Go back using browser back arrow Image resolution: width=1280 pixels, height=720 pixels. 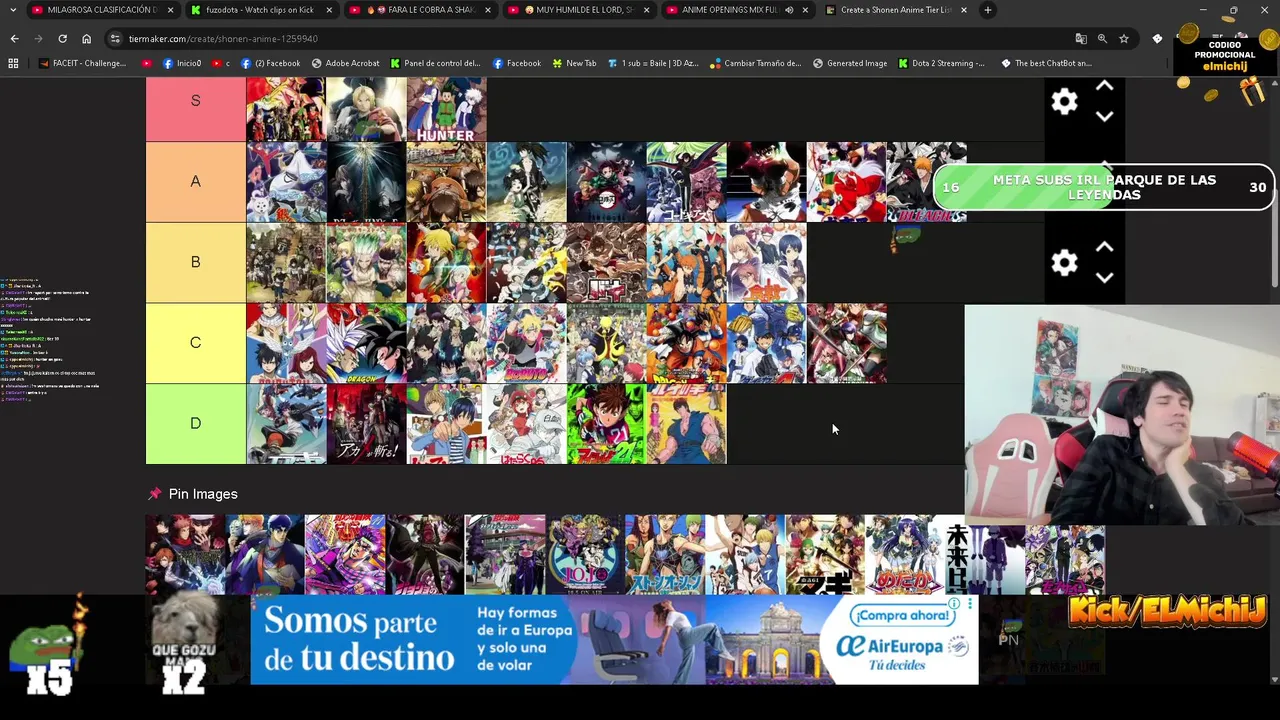tap(14, 38)
